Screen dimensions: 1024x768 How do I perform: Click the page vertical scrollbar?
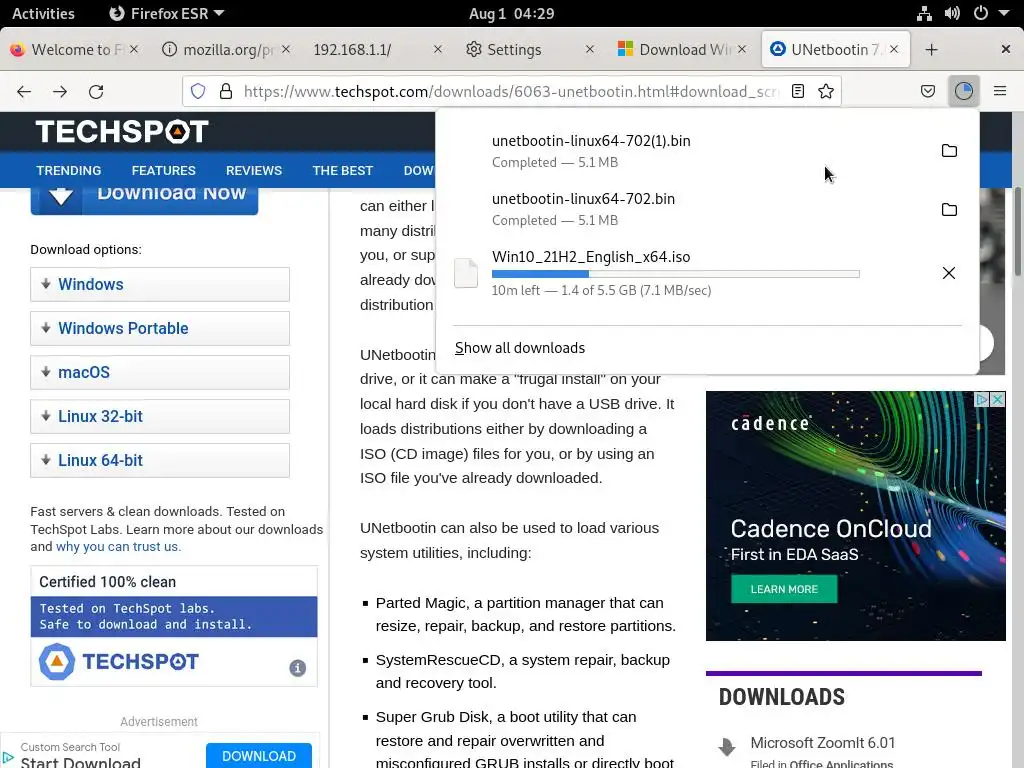1017,231
